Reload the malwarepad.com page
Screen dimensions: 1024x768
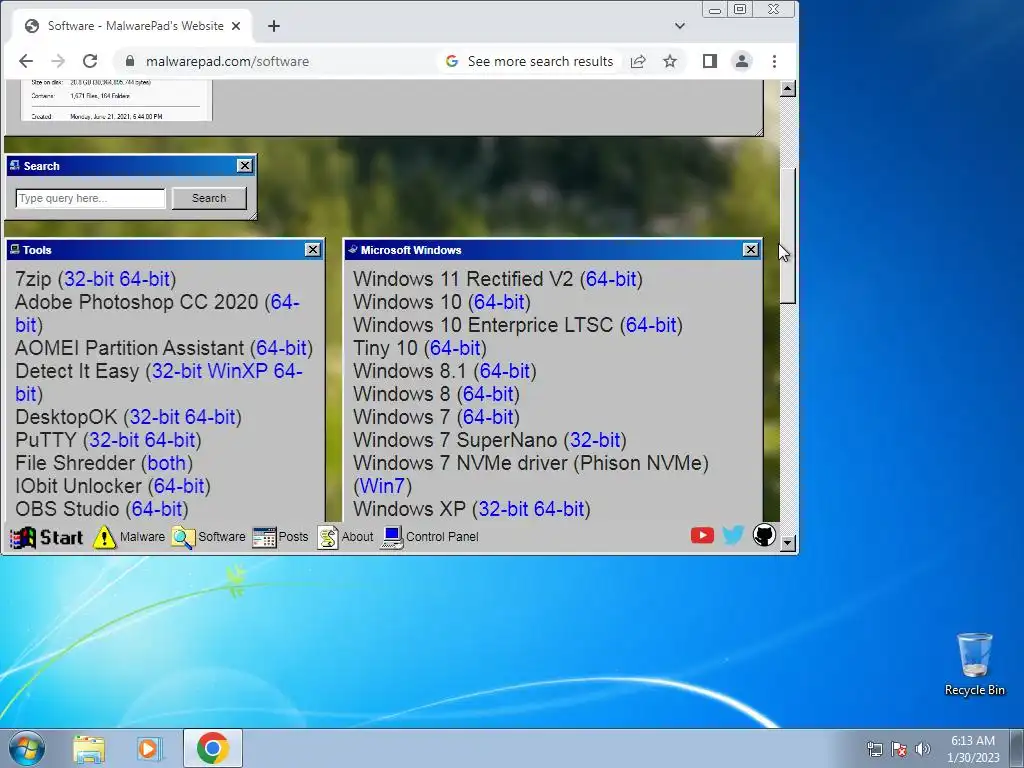coord(90,61)
